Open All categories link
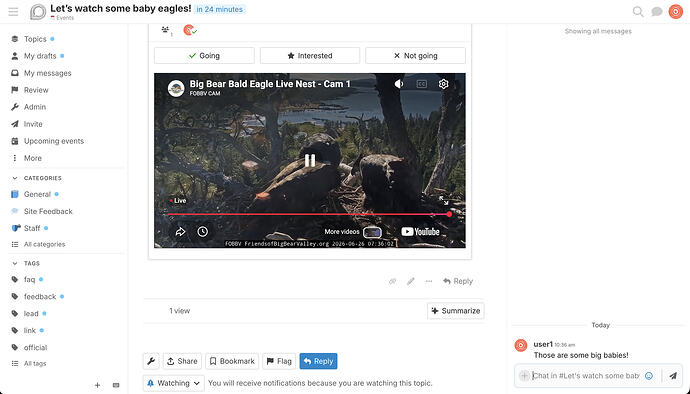Image resolution: width=690 pixels, height=394 pixels. pyautogui.click(x=44, y=244)
